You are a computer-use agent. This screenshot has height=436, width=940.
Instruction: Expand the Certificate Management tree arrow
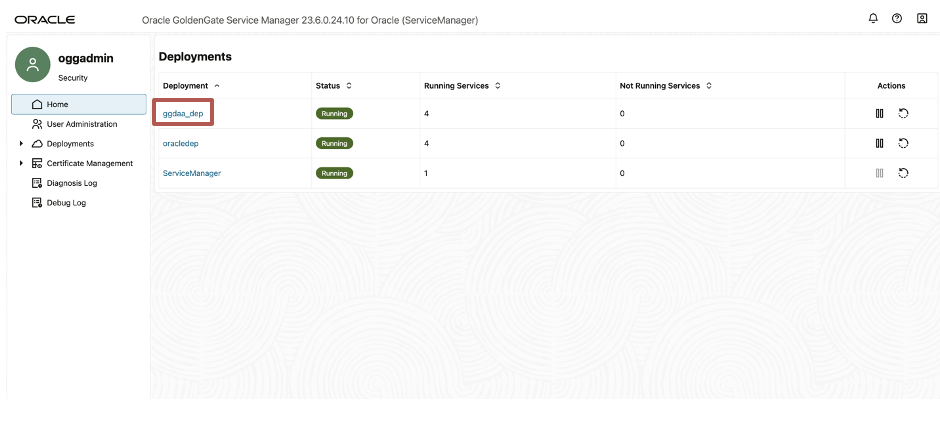[x=21, y=163]
